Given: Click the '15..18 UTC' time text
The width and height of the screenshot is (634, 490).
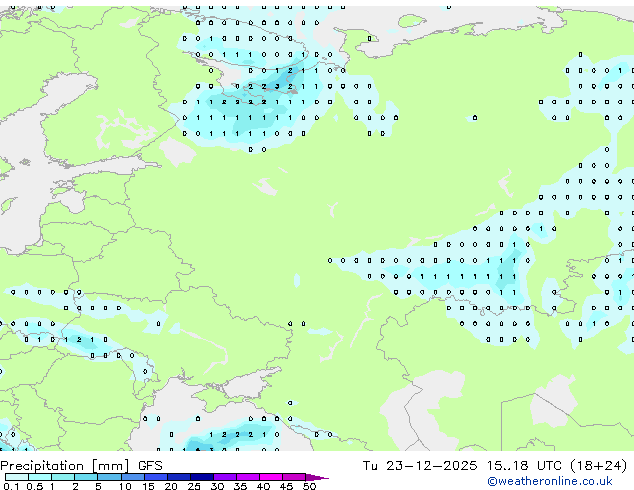Looking at the screenshot, I should click(524, 466).
